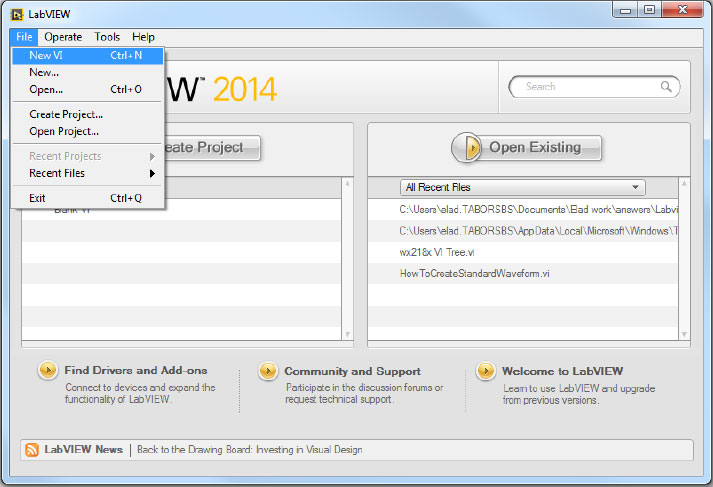
Task: Choose Create Project... in File menu
Action: (66, 114)
